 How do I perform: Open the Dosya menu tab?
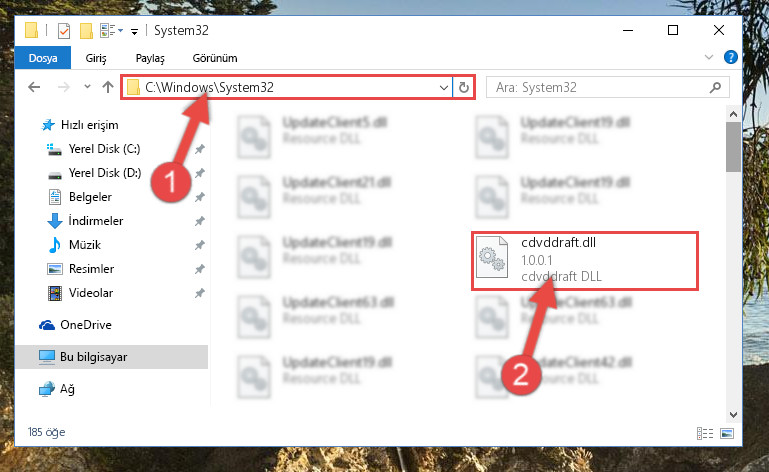click(x=43, y=58)
